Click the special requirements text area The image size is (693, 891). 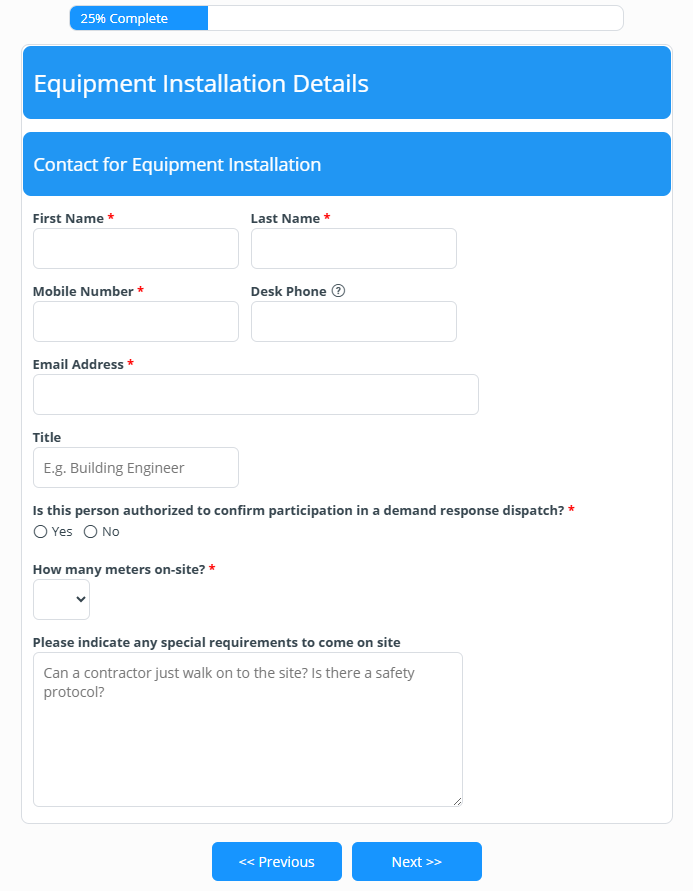[x=247, y=730]
